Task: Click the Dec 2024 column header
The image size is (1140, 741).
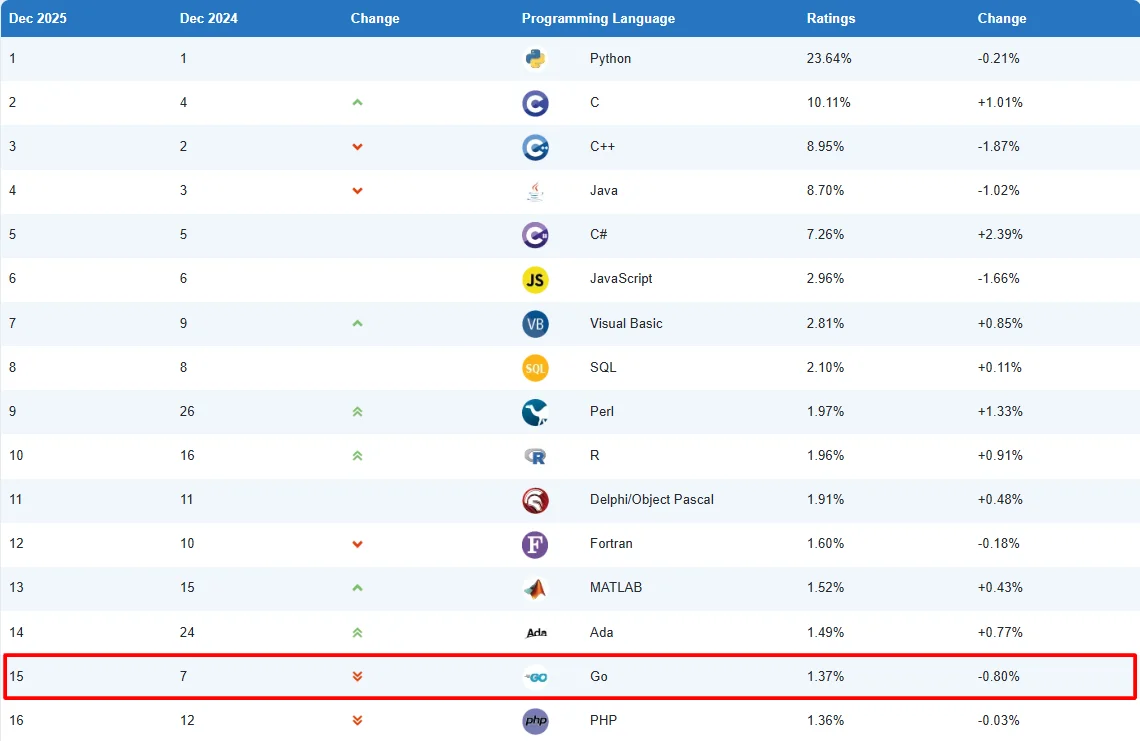Action: 209,18
